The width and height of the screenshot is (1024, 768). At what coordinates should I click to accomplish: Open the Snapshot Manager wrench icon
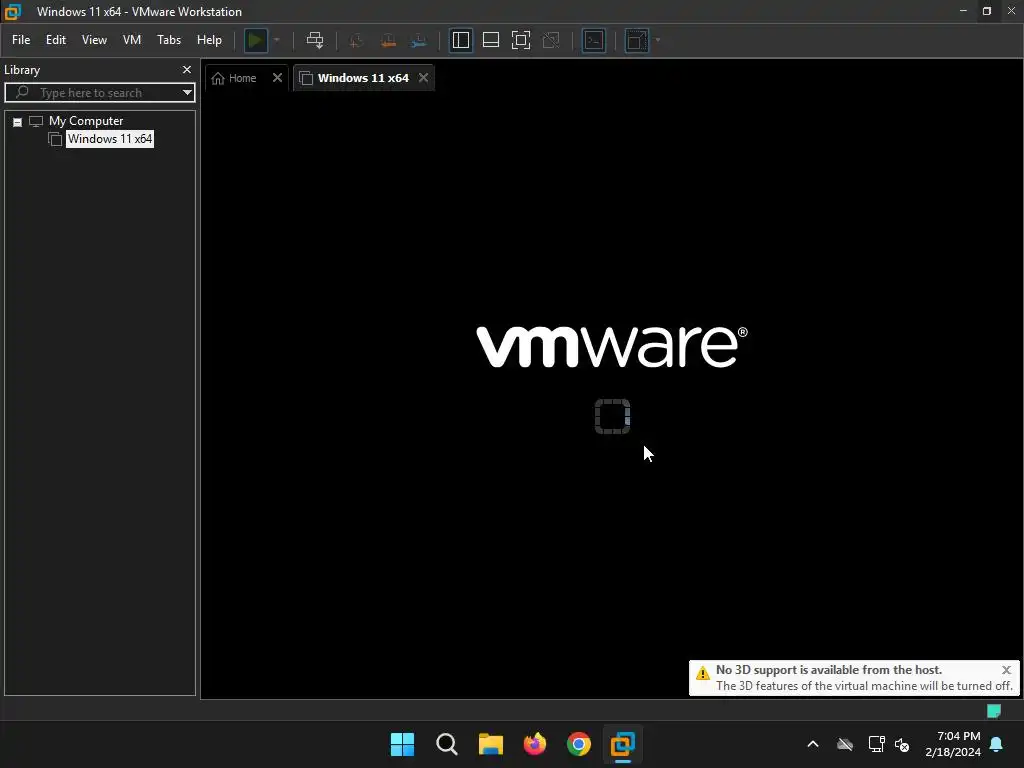[x=419, y=40]
